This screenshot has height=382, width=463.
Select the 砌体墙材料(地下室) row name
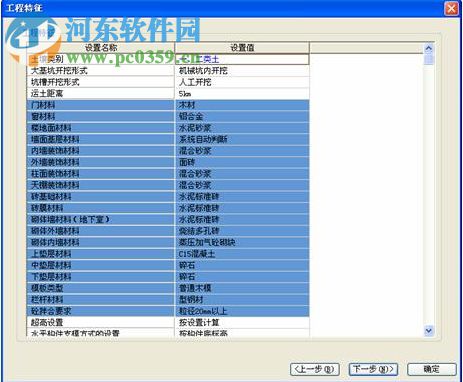click(x=101, y=220)
